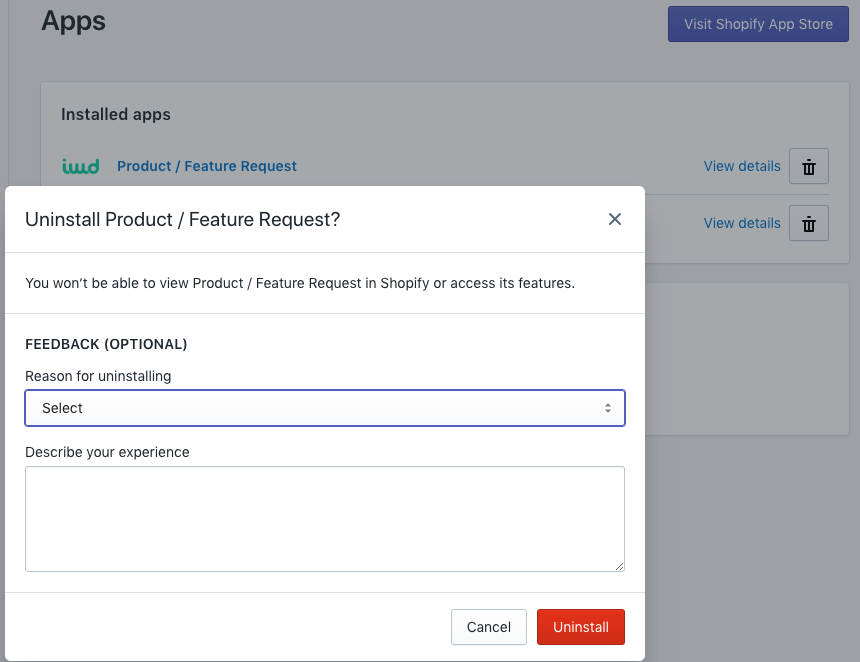
Task: Click trash icon for the second installed app
Action: pos(808,223)
